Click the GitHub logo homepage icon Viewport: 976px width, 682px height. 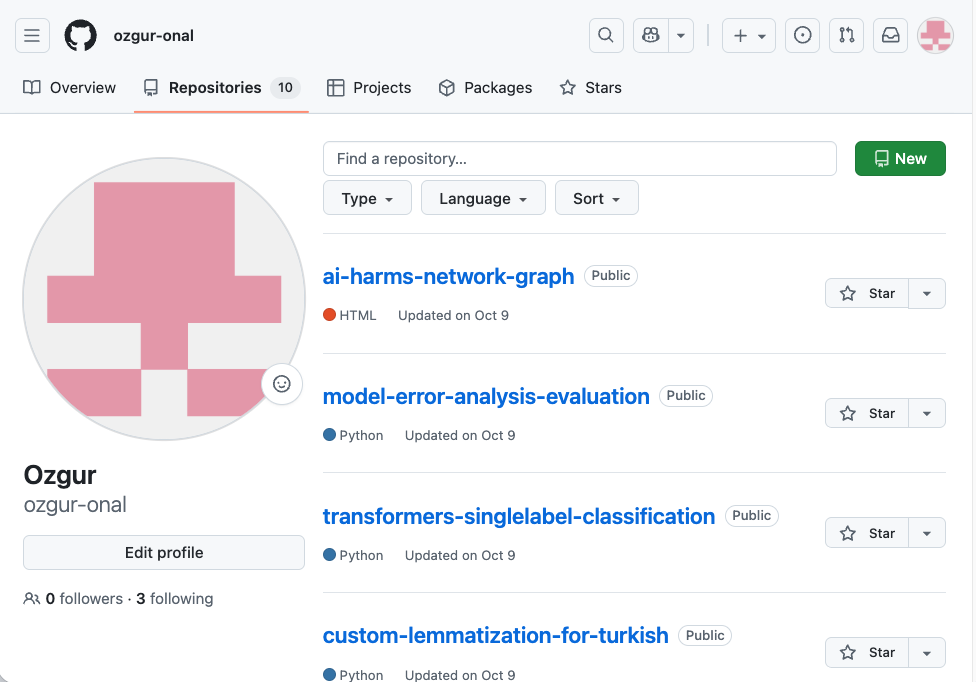(81, 36)
